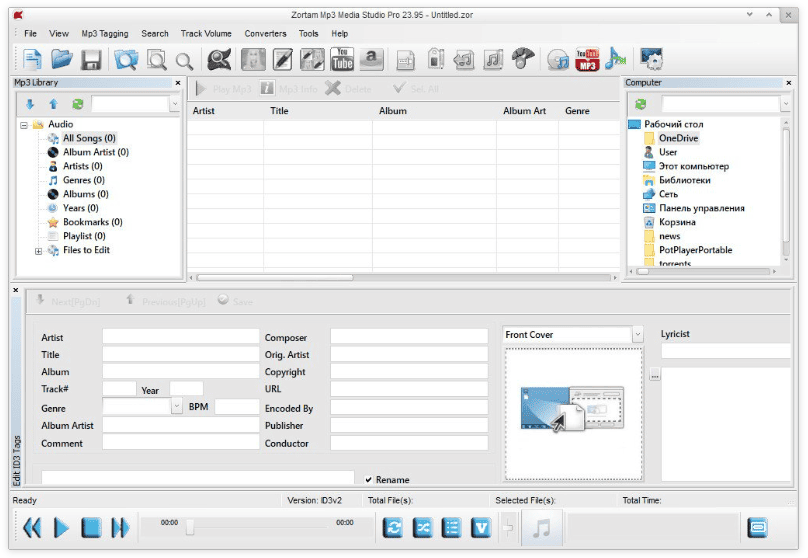
Task: Click the magnifying glass search toolbar icon
Action: pyautogui.click(x=184, y=61)
